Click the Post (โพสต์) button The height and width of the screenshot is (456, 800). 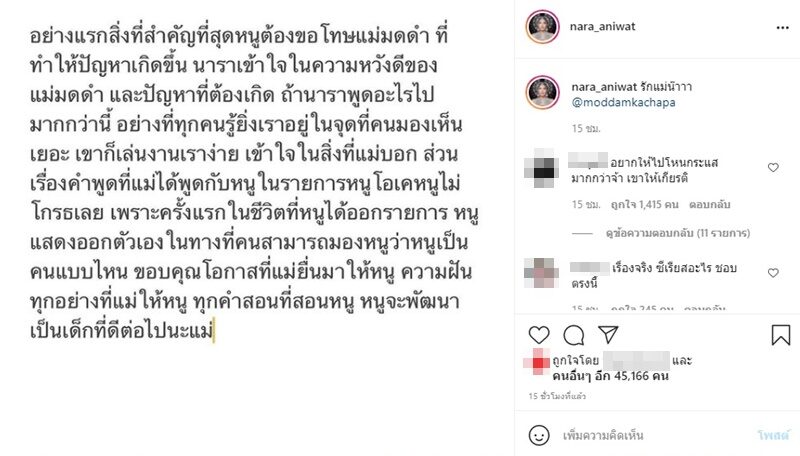pos(773,436)
